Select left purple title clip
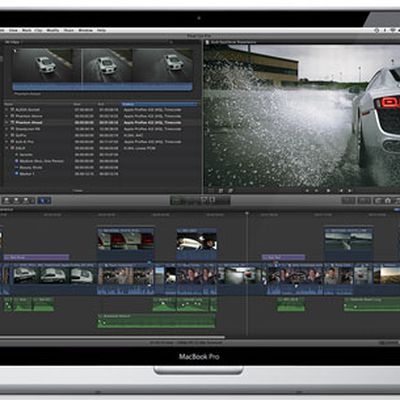400x400 pixels. tap(36, 257)
